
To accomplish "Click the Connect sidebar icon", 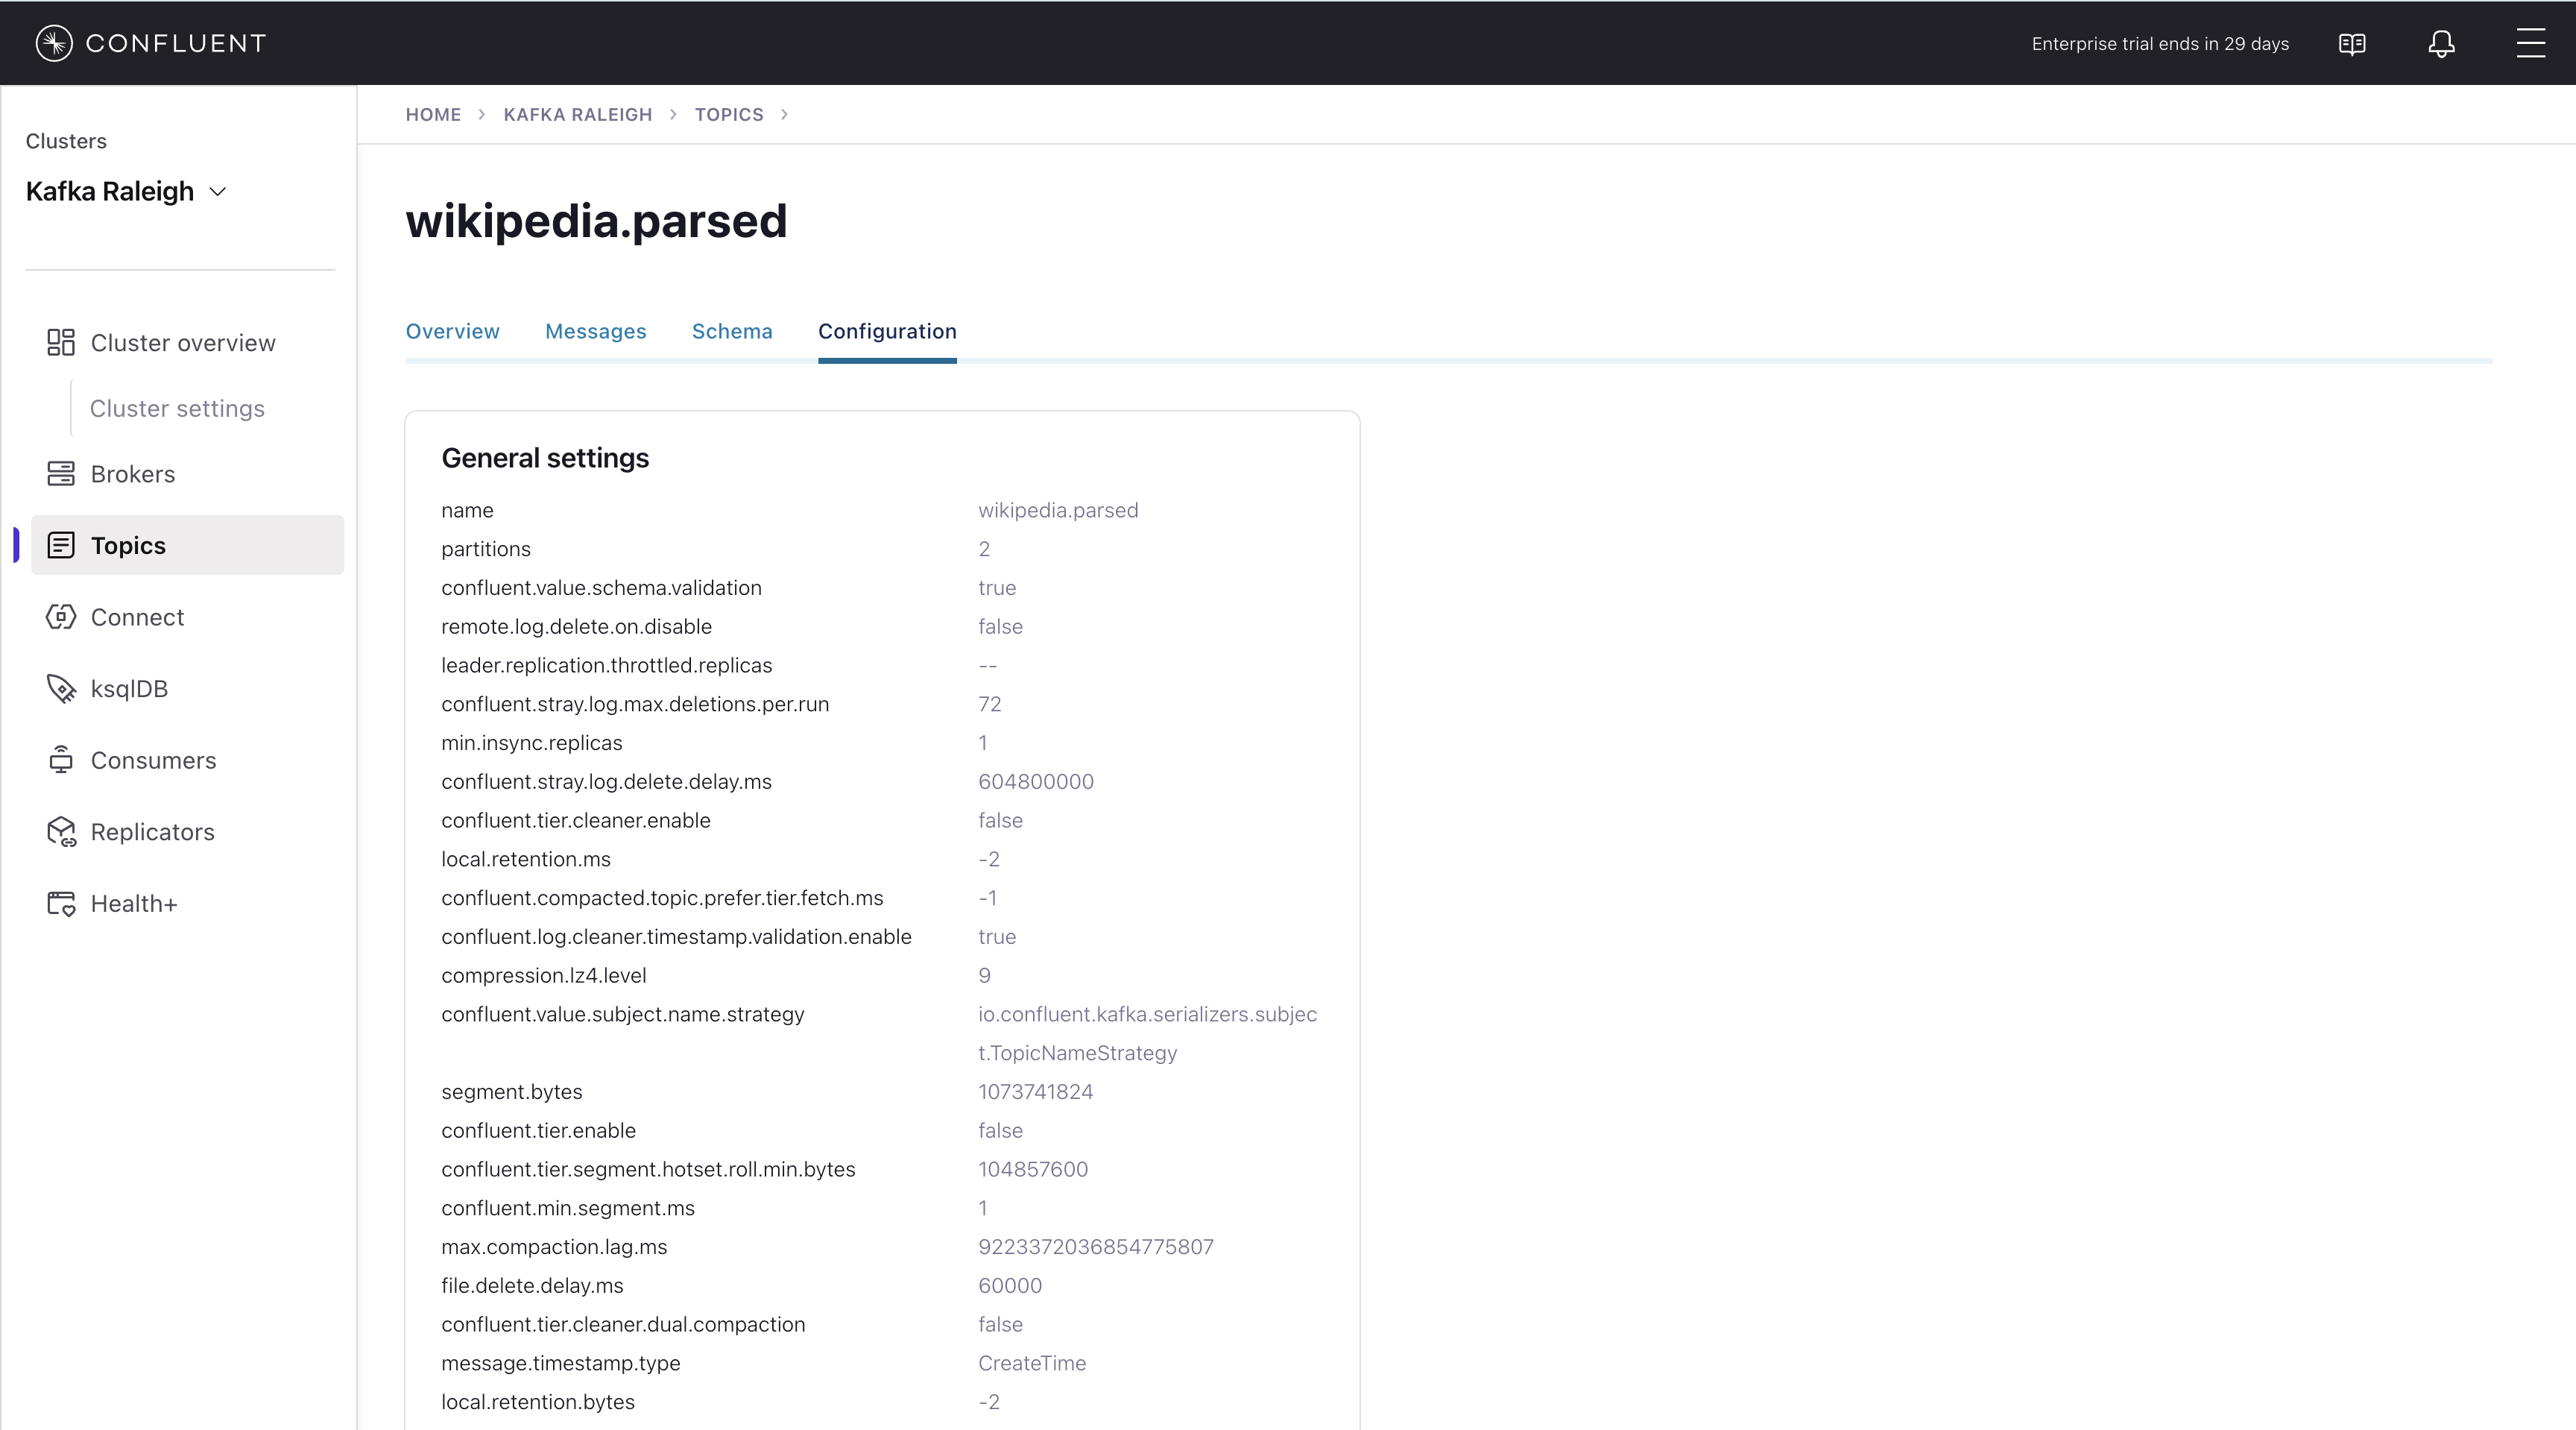I will [x=61, y=617].
